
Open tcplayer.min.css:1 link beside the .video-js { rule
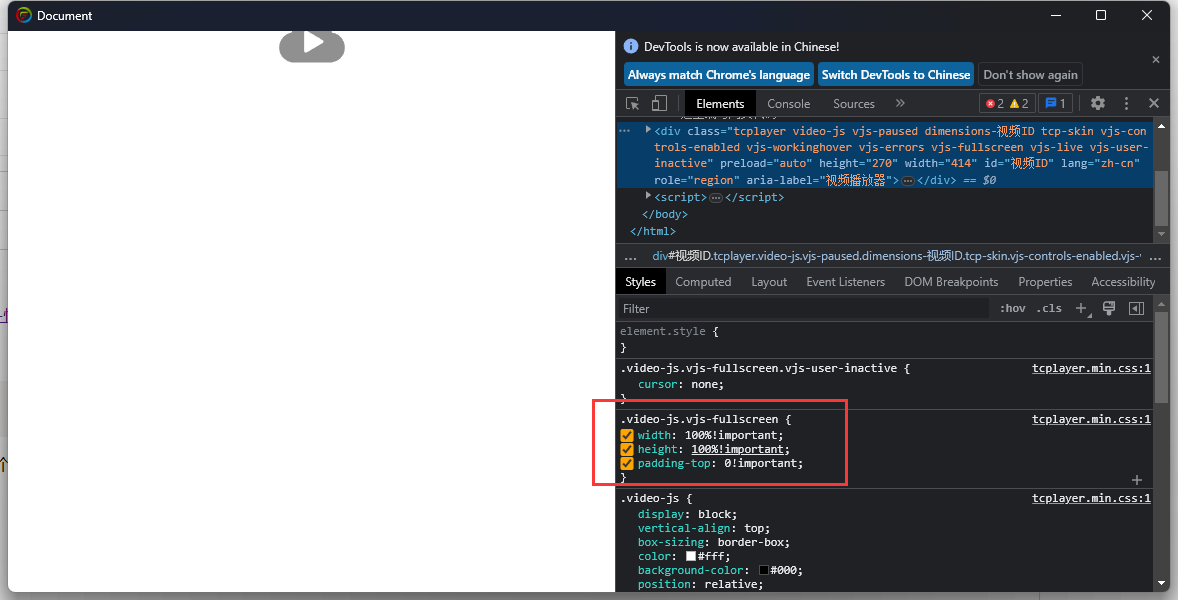pos(1091,498)
